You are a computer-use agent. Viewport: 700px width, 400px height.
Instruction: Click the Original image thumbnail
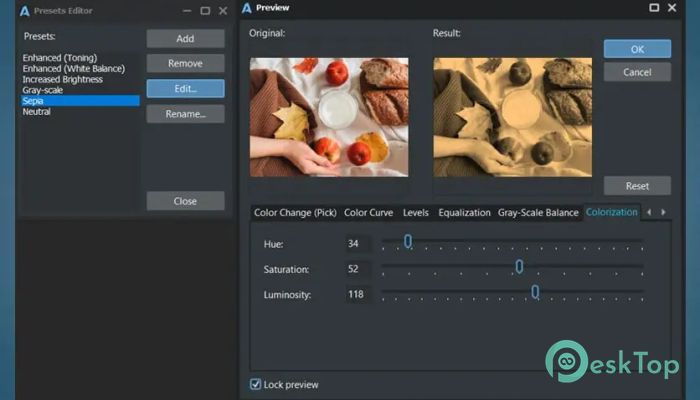[329, 117]
